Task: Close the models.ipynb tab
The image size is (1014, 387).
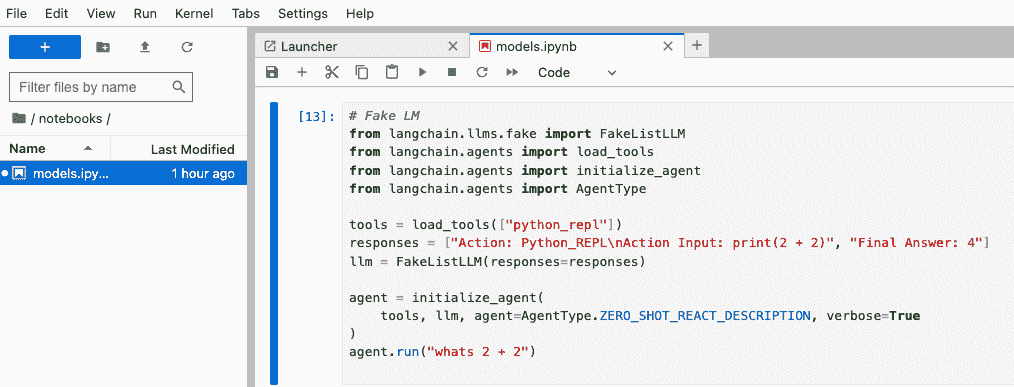Action: [668, 47]
